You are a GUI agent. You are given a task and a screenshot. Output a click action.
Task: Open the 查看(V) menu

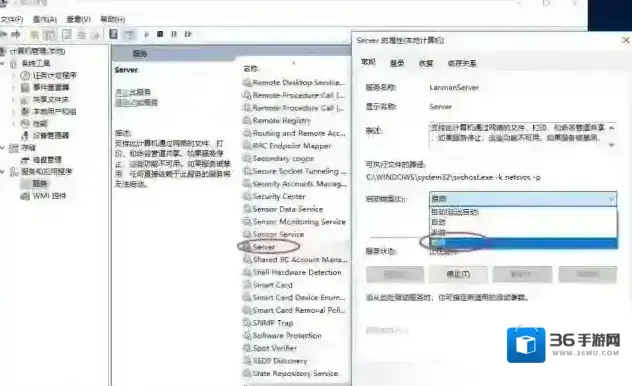coord(79,19)
